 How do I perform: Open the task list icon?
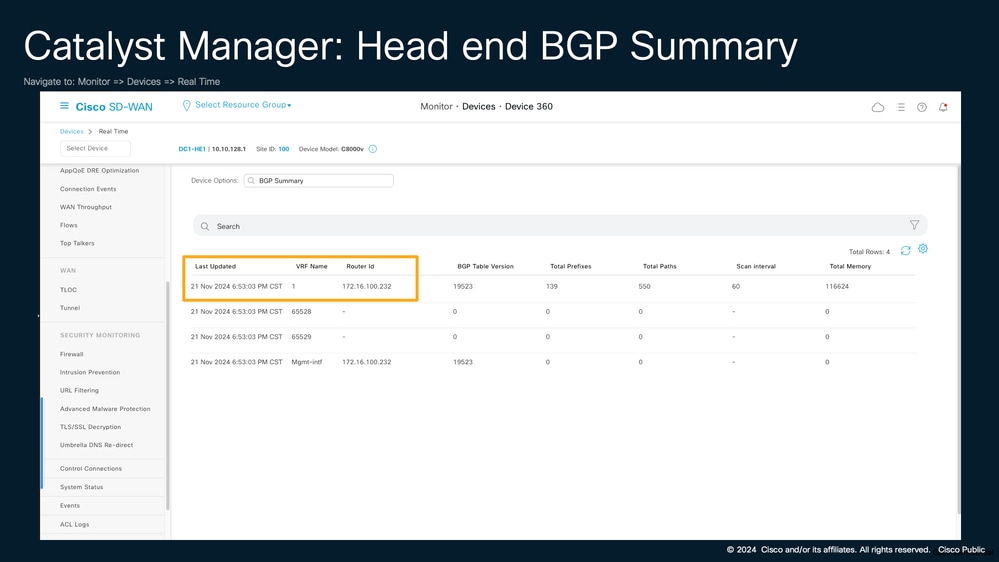pos(900,107)
